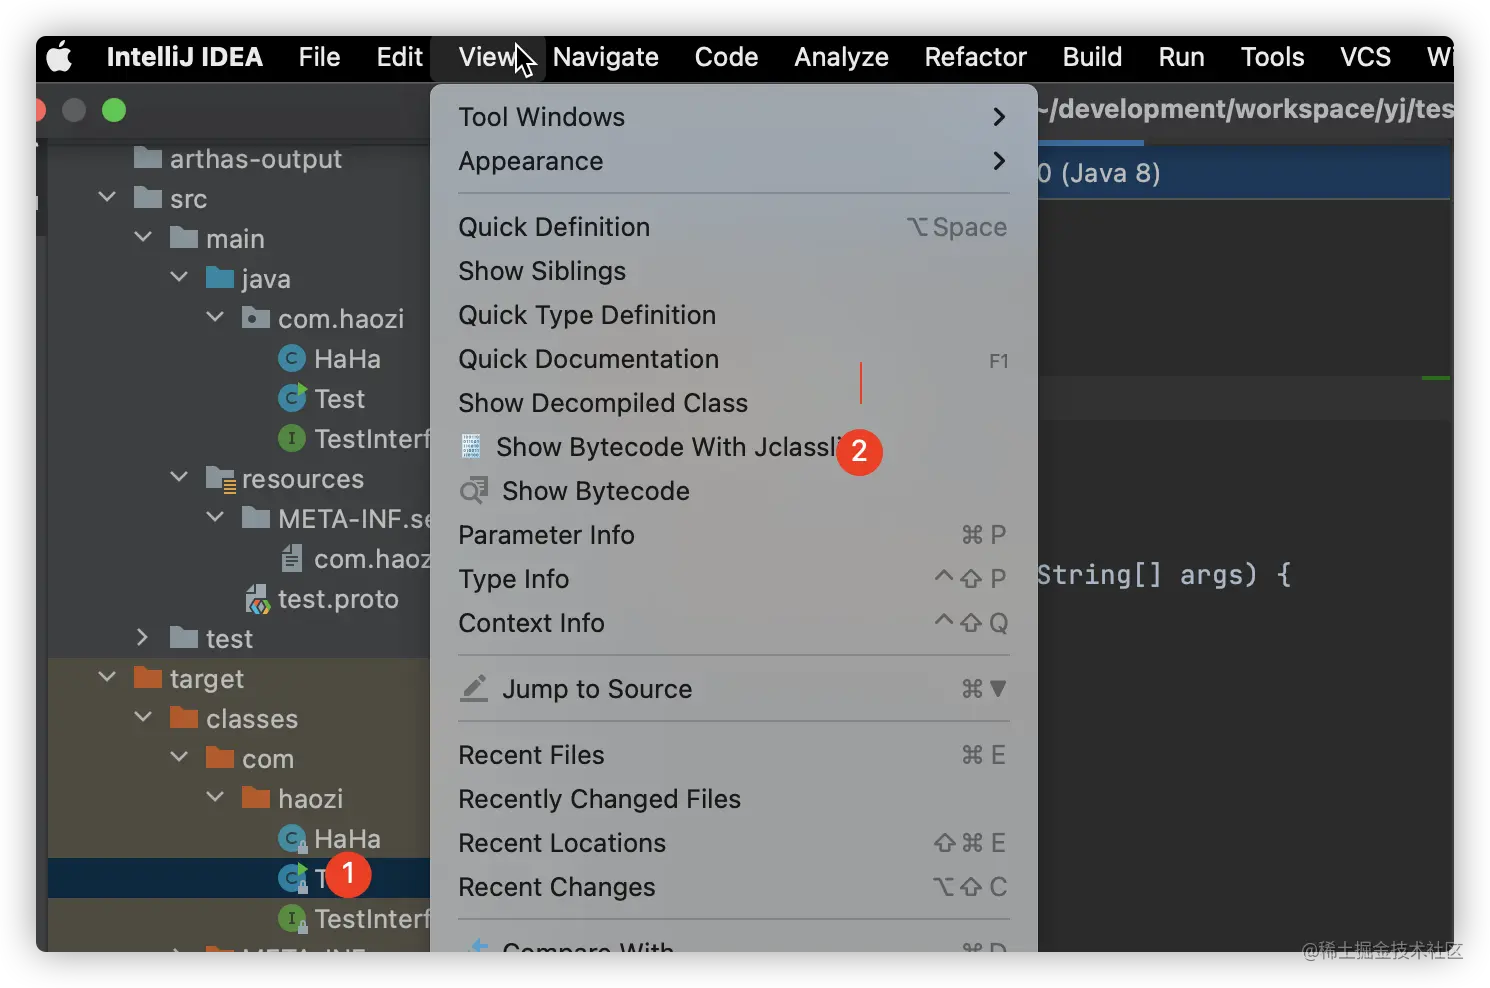Click the resources folder icon

coord(221,479)
